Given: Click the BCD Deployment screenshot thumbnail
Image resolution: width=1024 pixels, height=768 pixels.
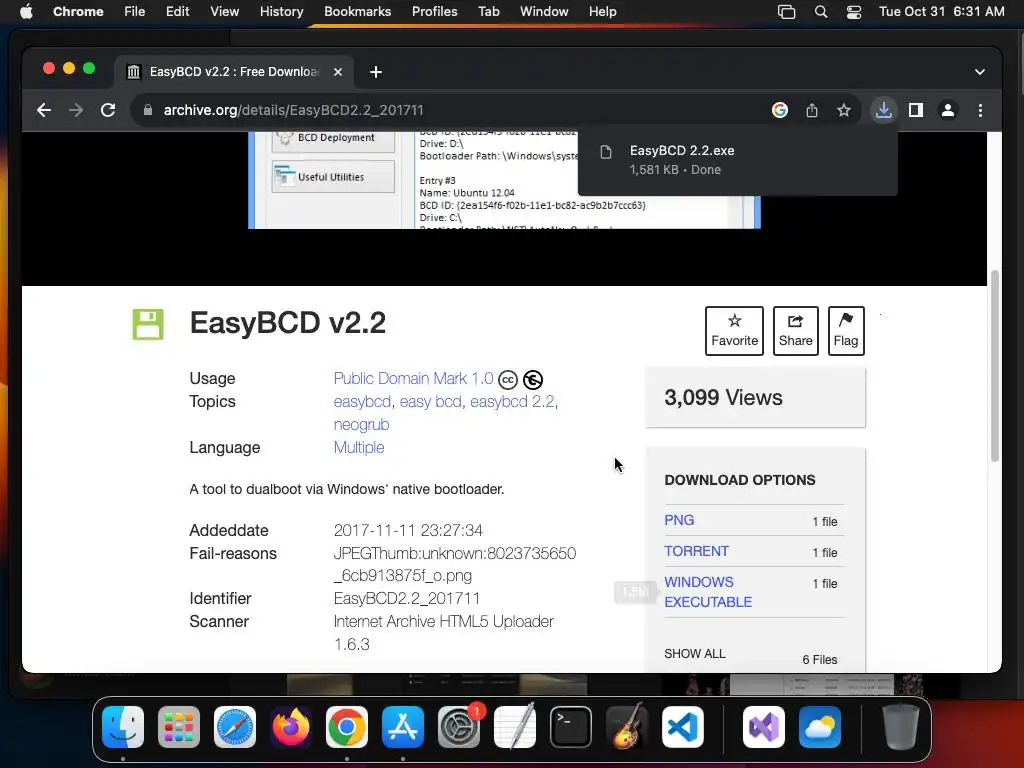Looking at the screenshot, I should (333, 138).
